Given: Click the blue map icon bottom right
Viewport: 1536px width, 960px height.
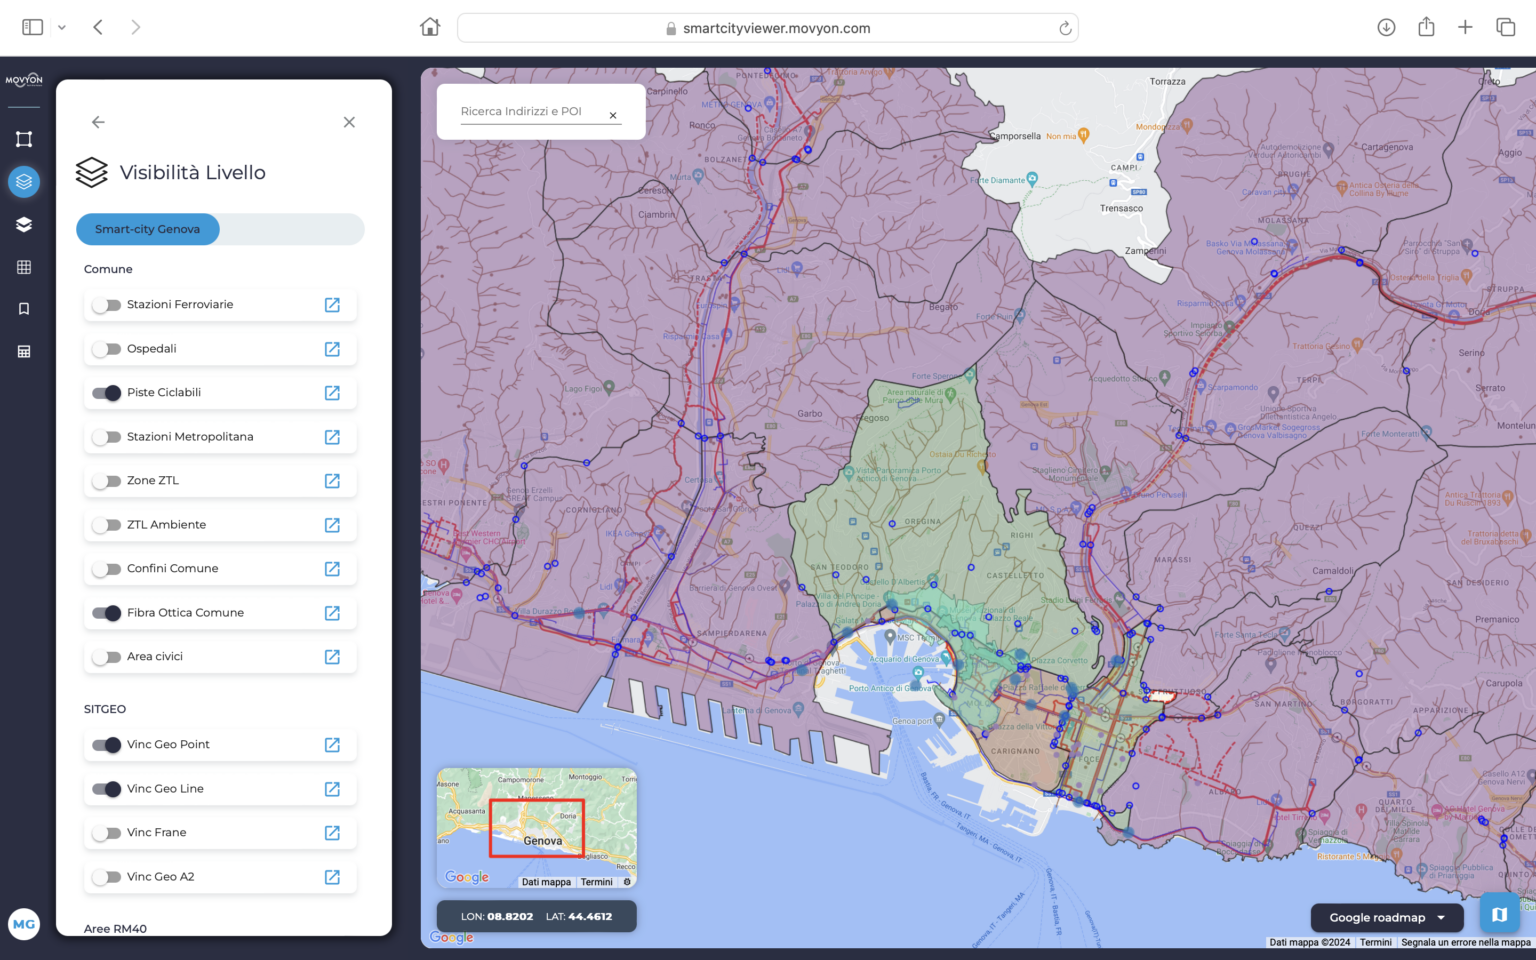Looking at the screenshot, I should pyautogui.click(x=1499, y=914).
